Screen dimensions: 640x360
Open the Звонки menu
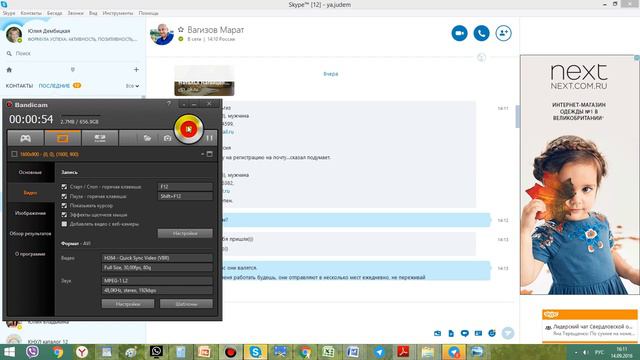coord(76,13)
